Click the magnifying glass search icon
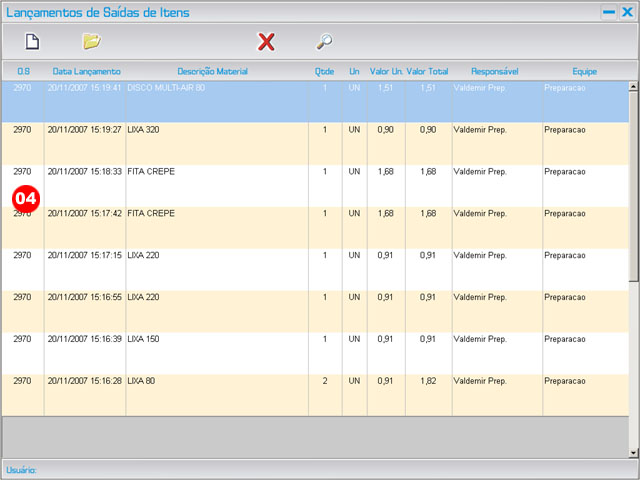The image size is (640, 480). (324, 42)
